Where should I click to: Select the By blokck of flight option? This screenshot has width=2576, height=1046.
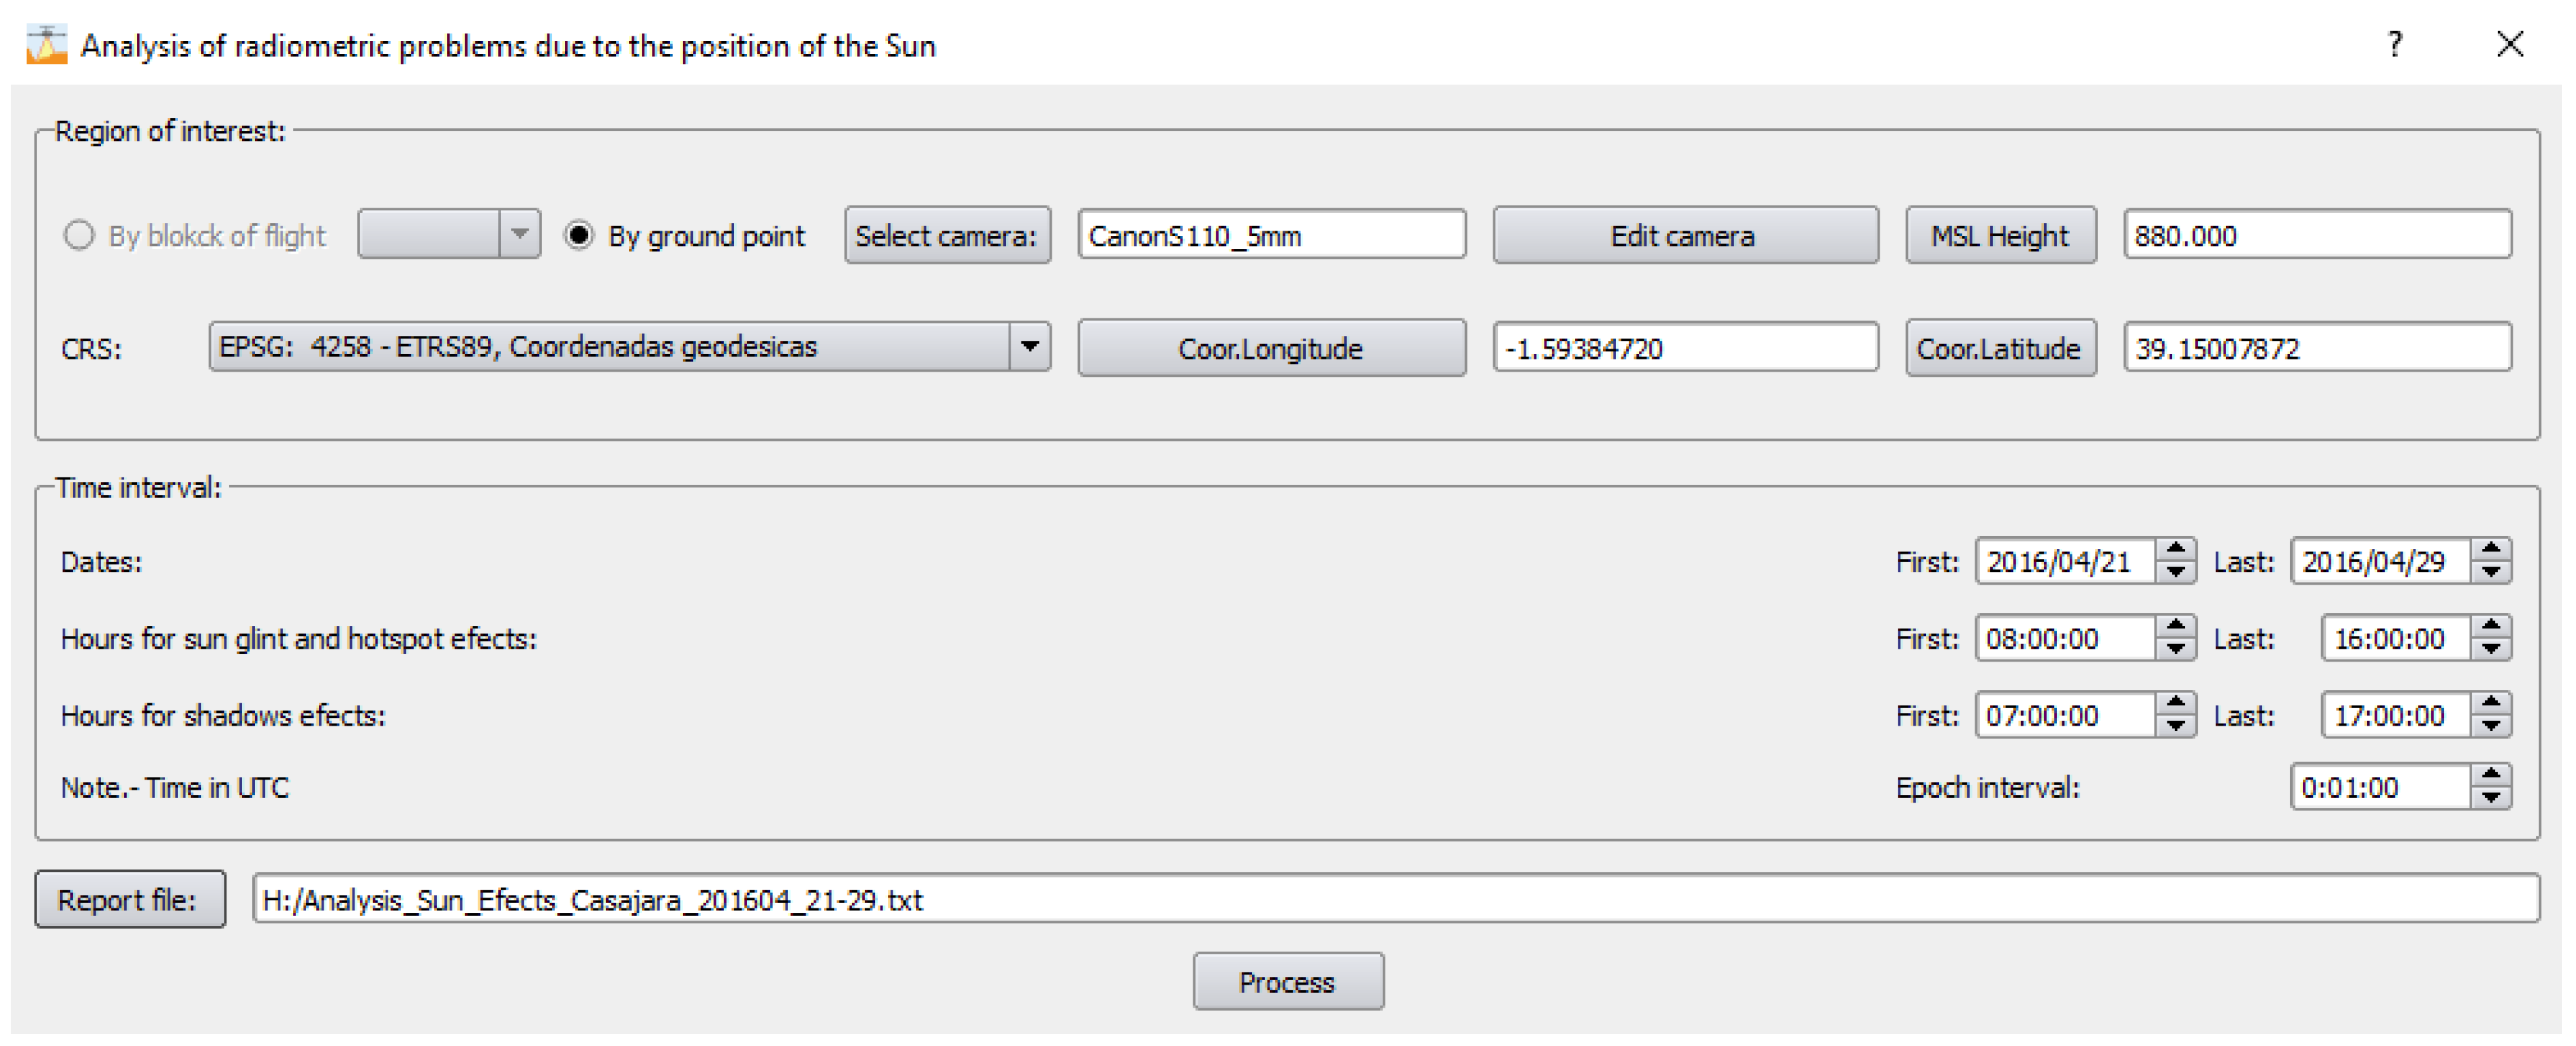tap(79, 236)
